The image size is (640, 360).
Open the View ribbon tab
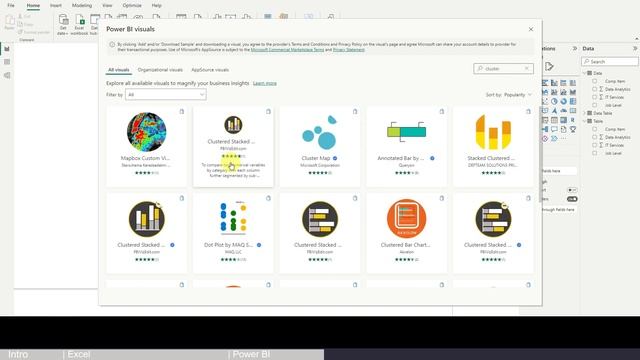[107, 5]
